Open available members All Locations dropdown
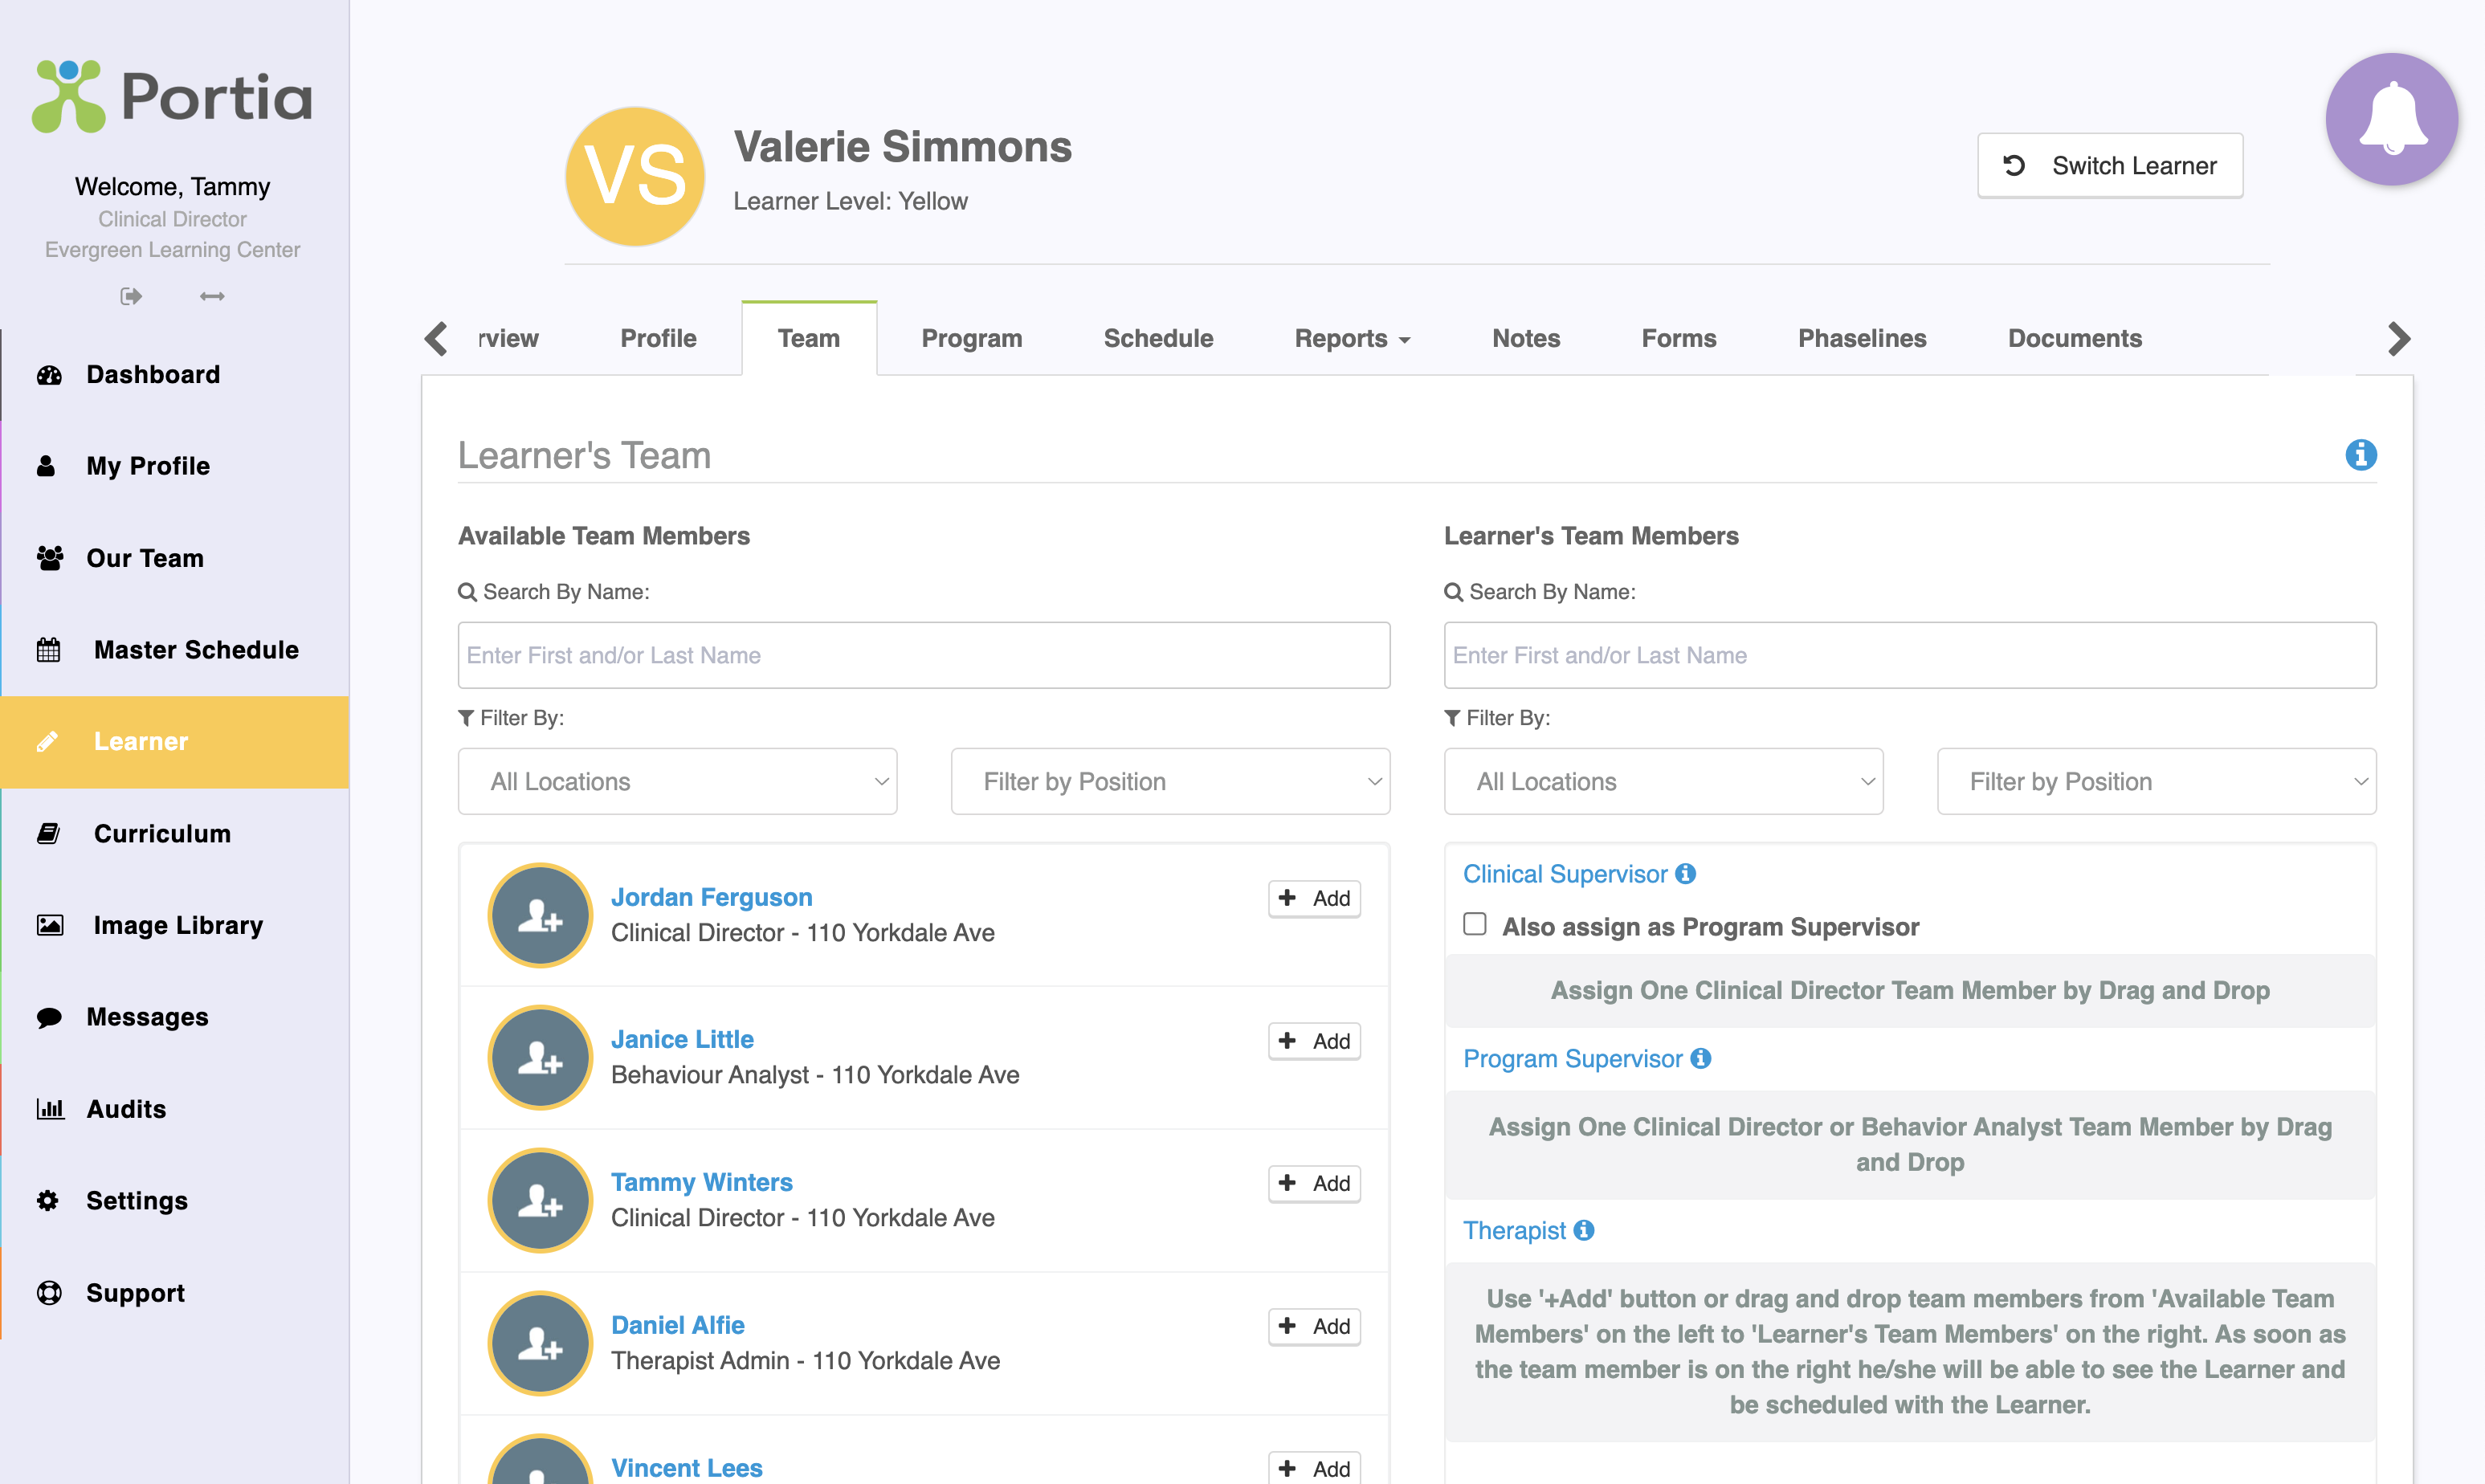2485x1484 pixels. 677,781
